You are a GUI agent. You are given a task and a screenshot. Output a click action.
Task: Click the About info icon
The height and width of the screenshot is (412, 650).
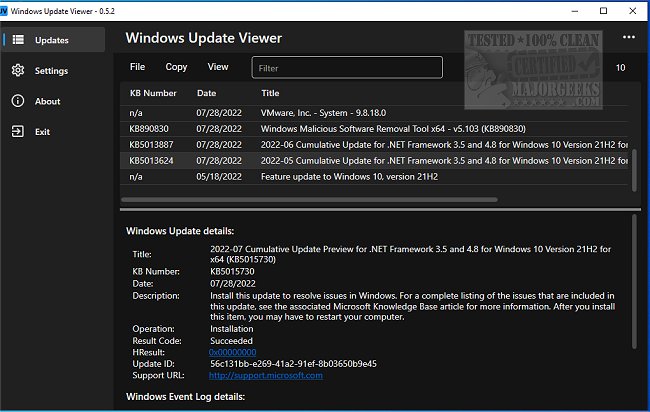(x=18, y=101)
